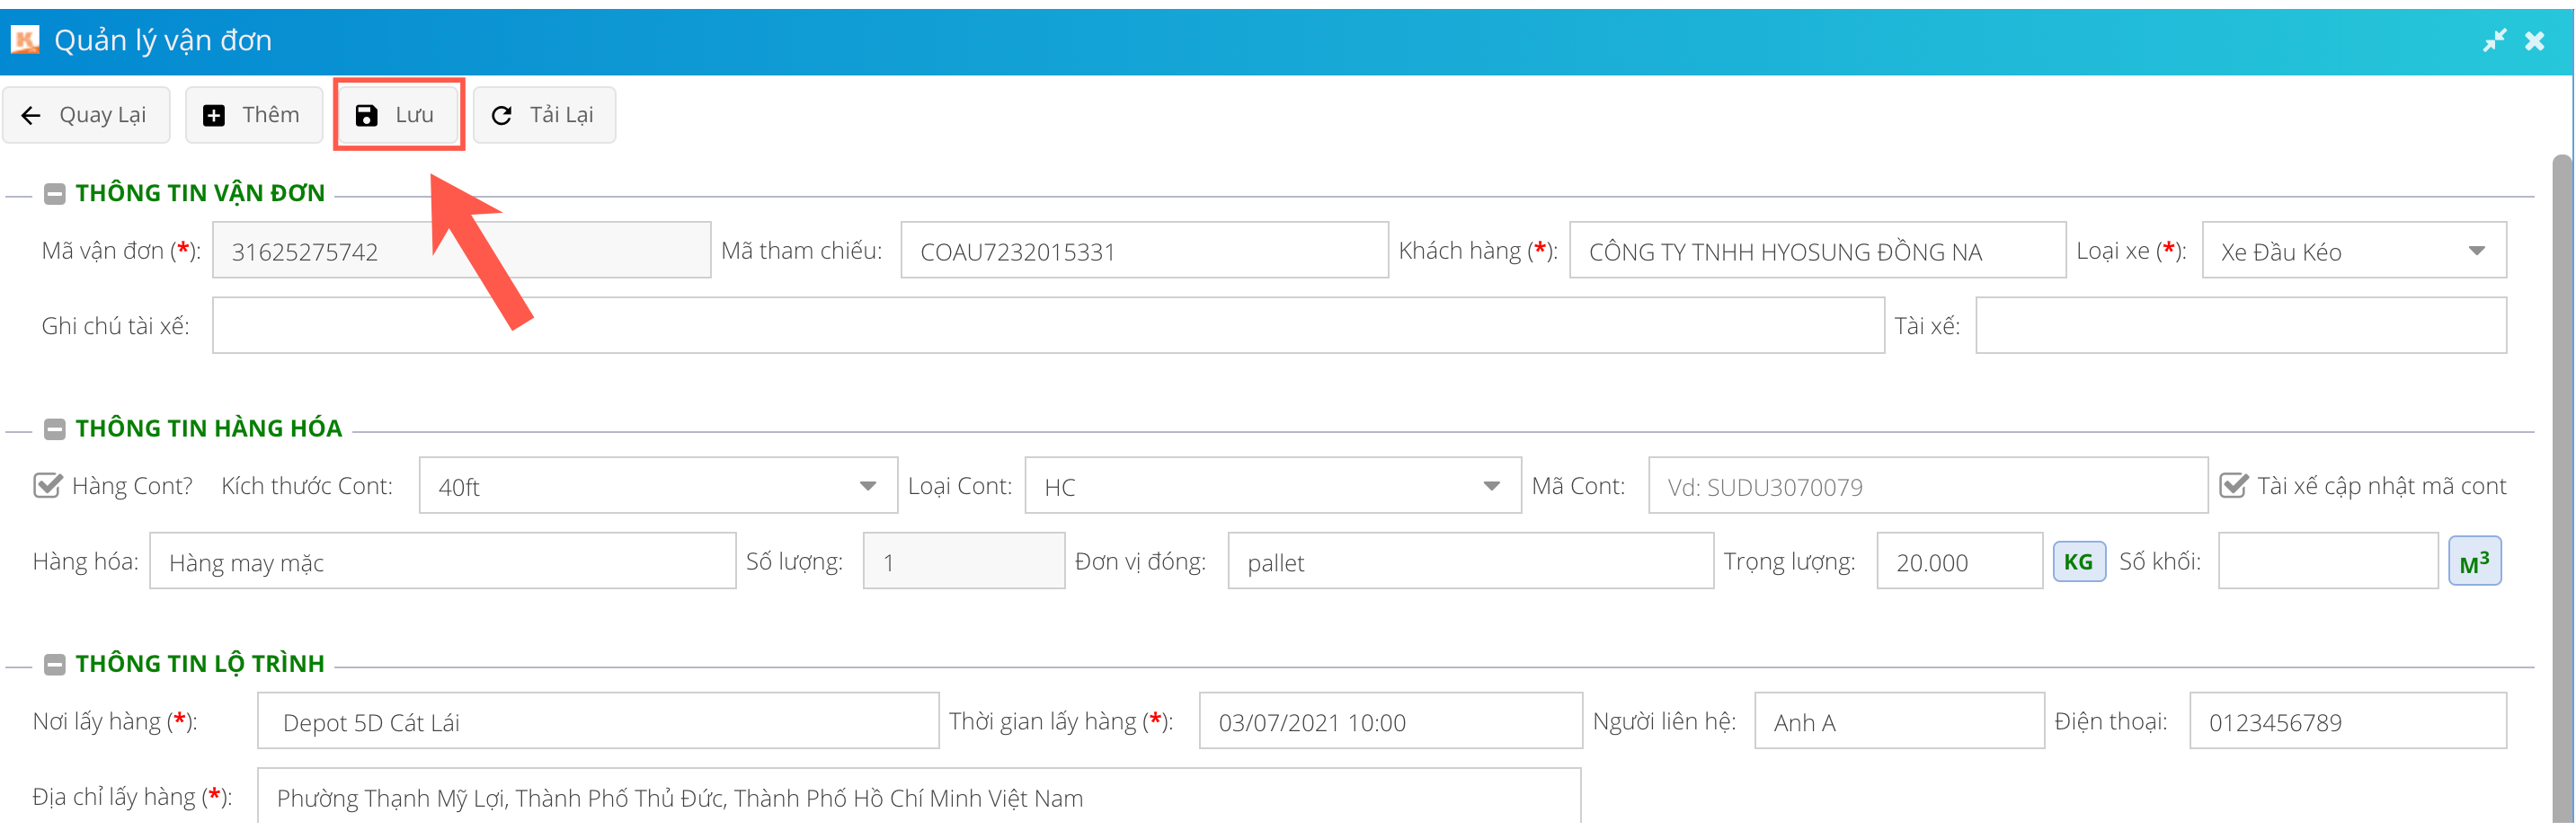The width and height of the screenshot is (2576, 839).
Task: Click the Thêm plus icon
Action: [x=214, y=116]
